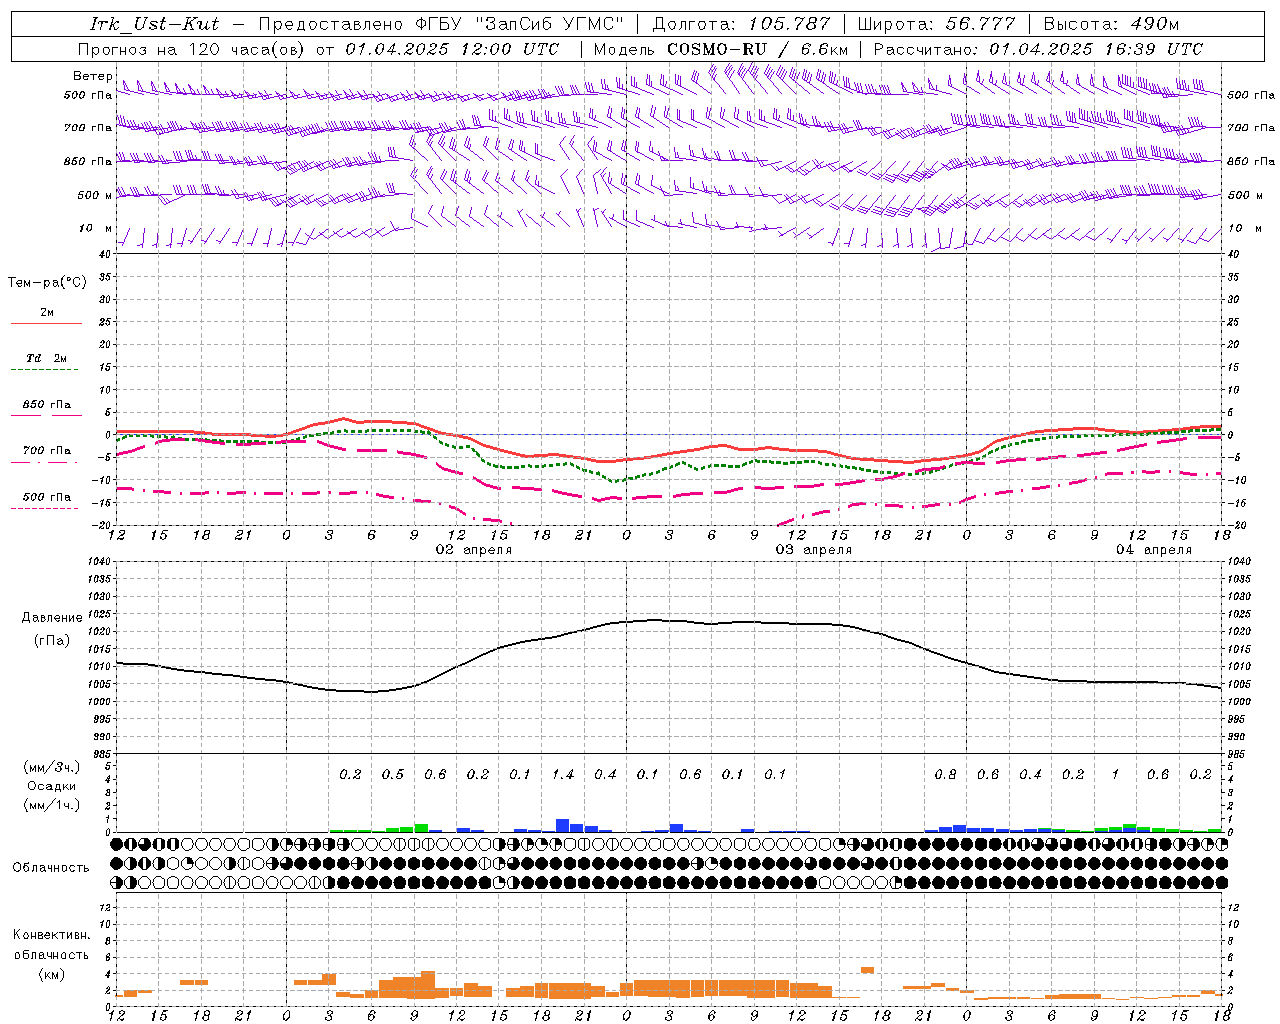Click the Осадки precipitation label

pos(51,786)
